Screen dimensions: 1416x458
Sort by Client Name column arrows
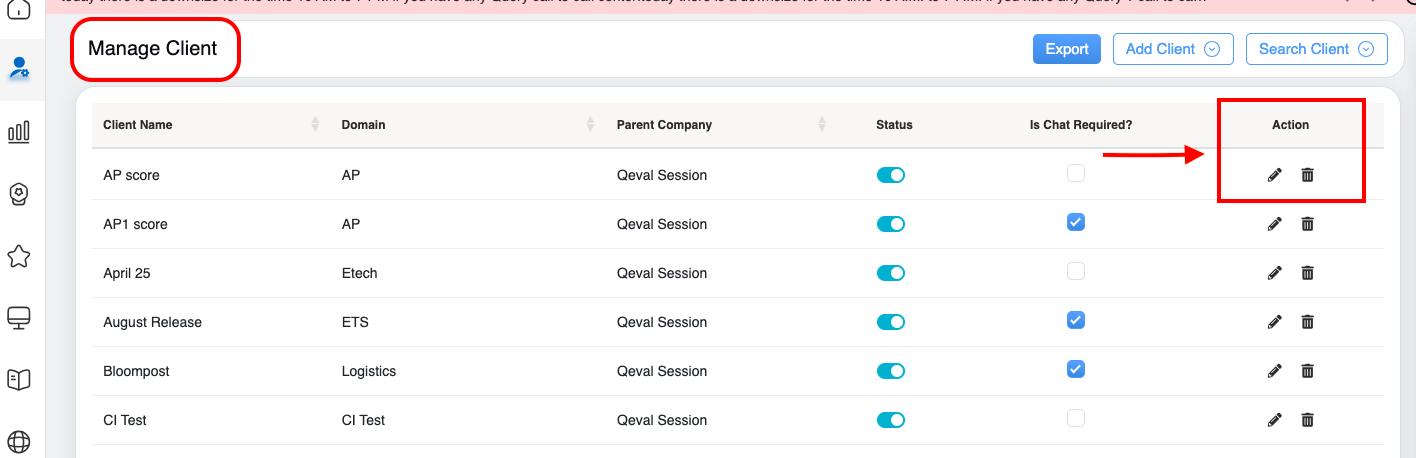tap(315, 125)
